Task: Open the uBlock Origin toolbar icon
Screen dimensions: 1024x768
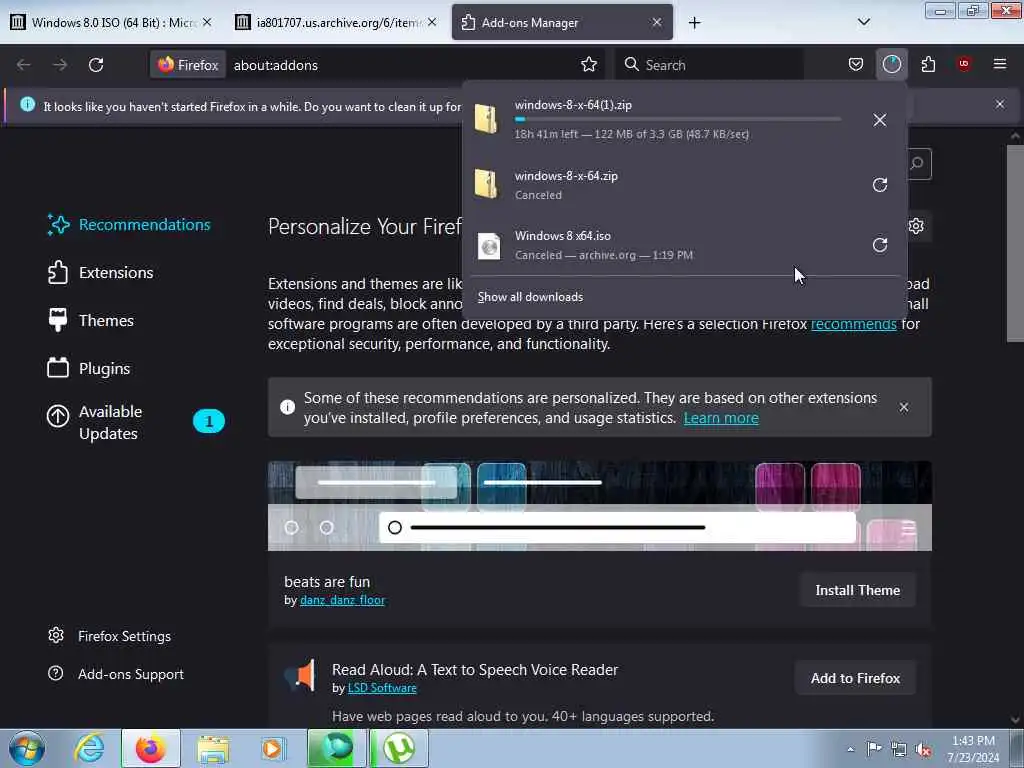Action: pyautogui.click(x=964, y=64)
